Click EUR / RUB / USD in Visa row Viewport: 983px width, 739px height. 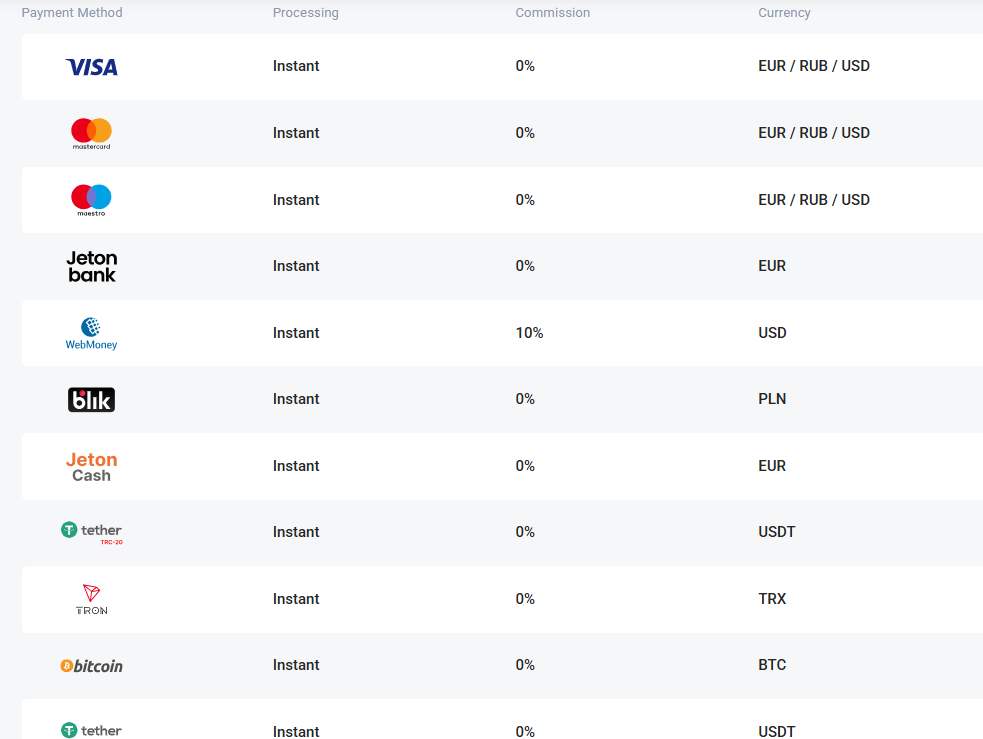click(813, 66)
